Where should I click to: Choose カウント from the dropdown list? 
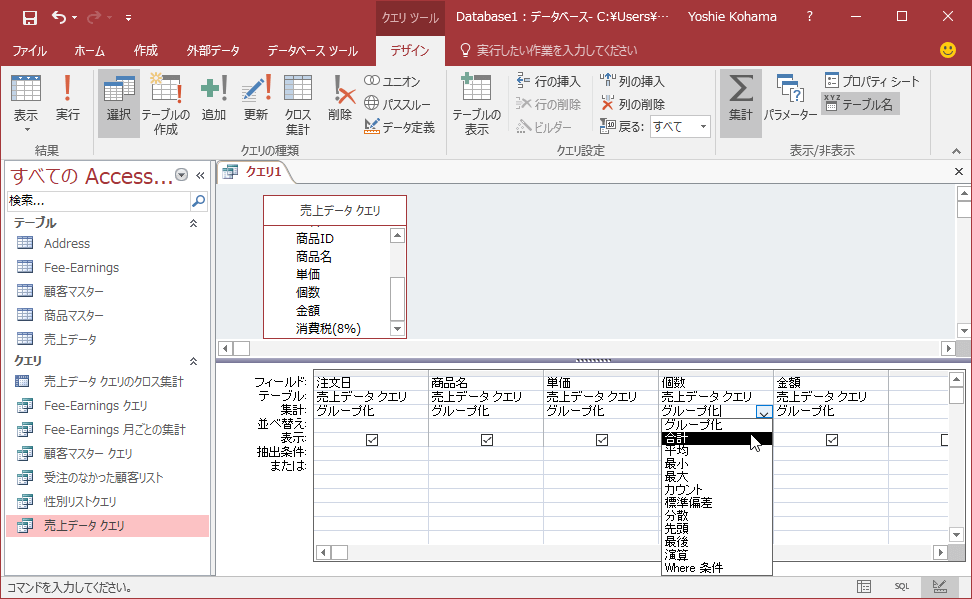click(x=717, y=490)
